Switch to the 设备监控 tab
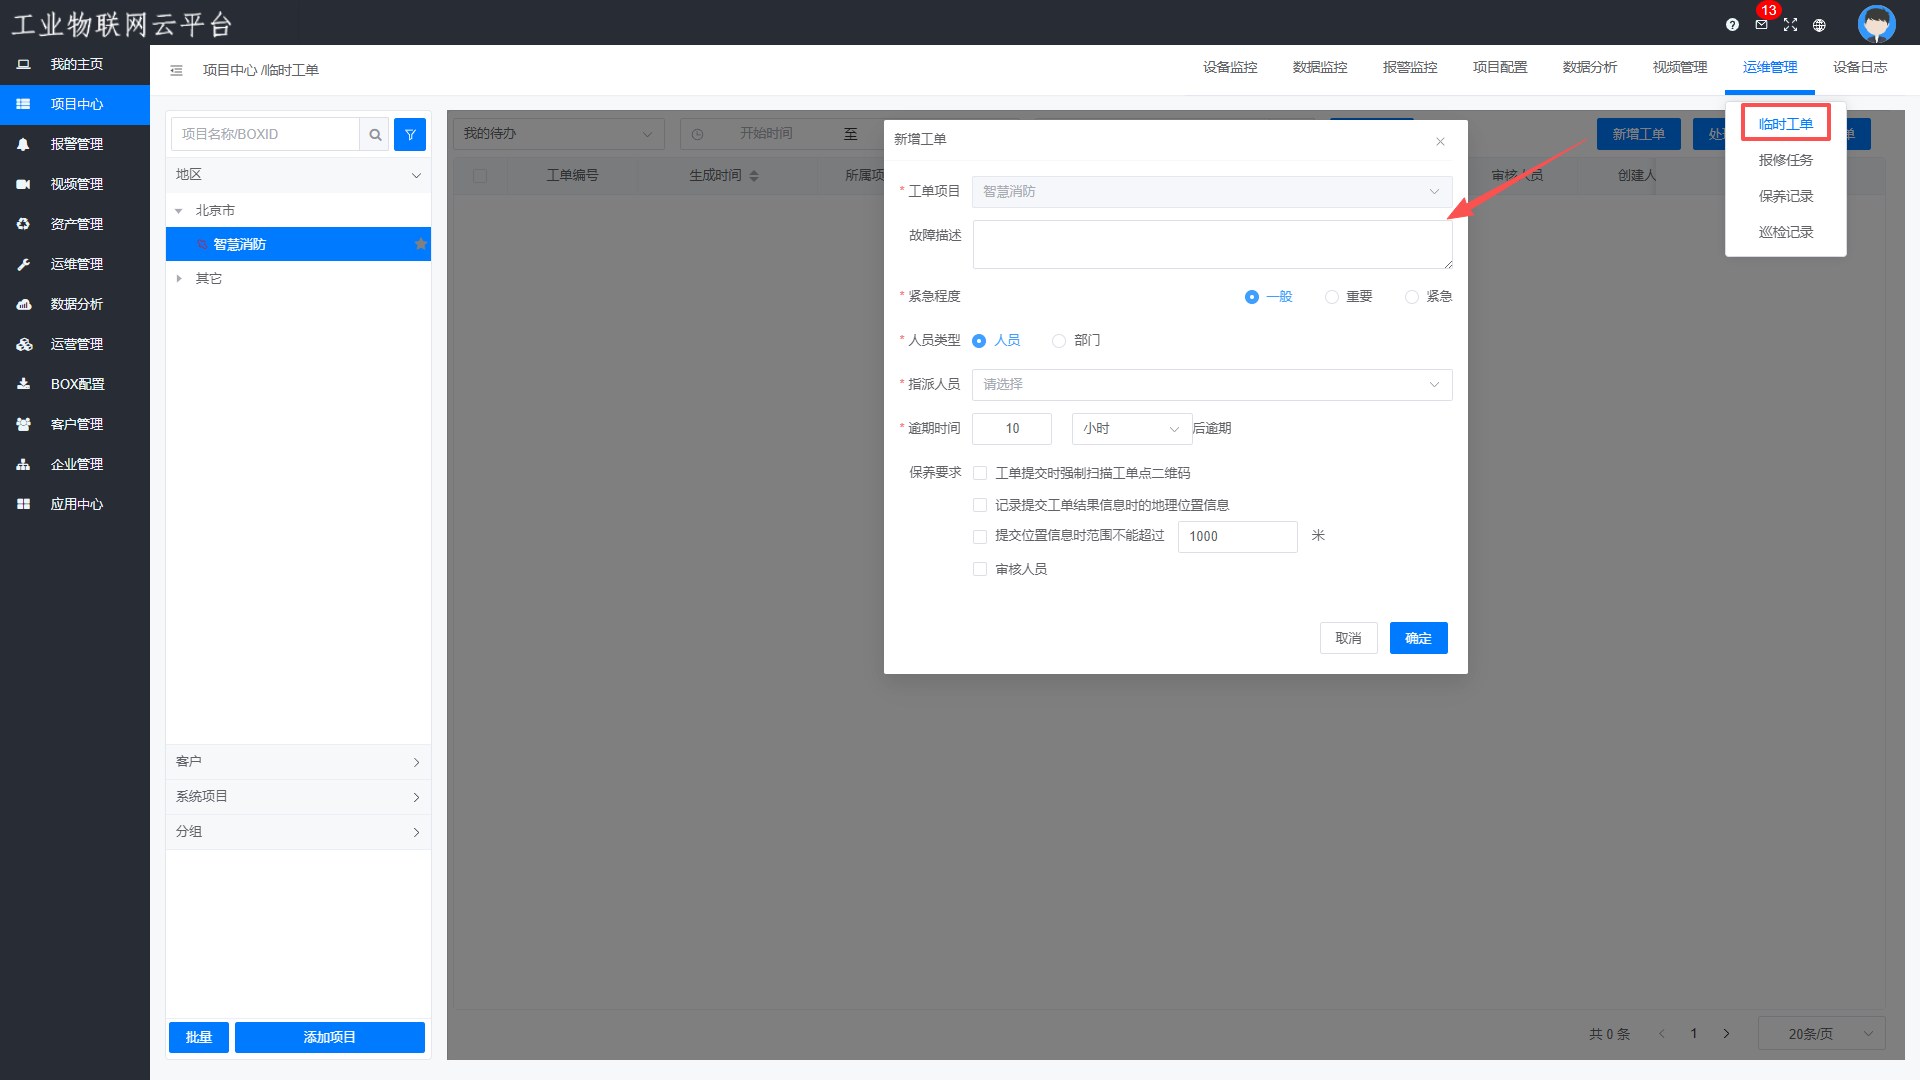The image size is (1920, 1080). click(1230, 68)
